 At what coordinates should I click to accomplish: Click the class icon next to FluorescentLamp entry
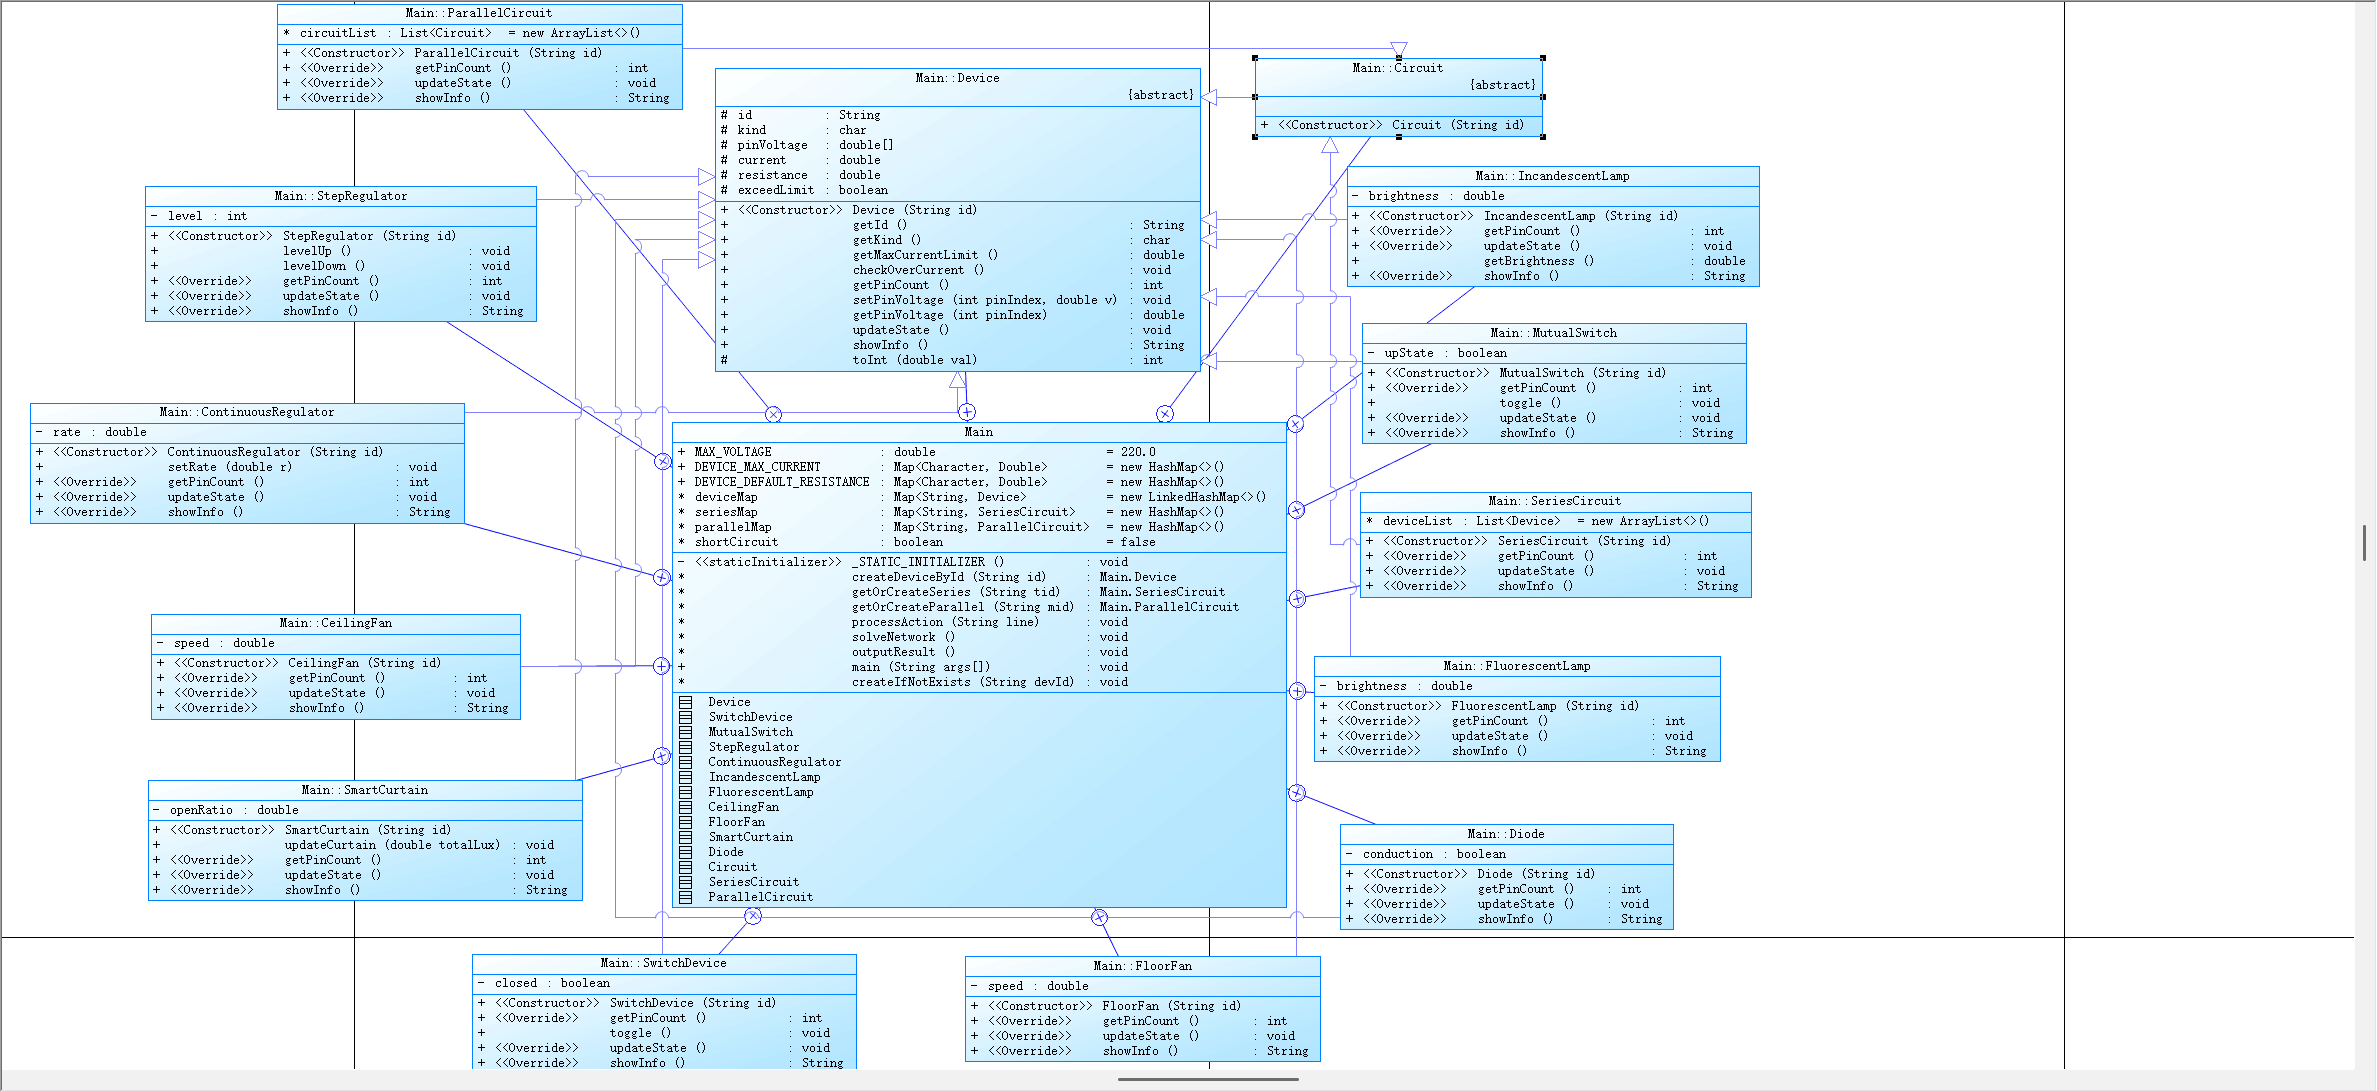(686, 792)
